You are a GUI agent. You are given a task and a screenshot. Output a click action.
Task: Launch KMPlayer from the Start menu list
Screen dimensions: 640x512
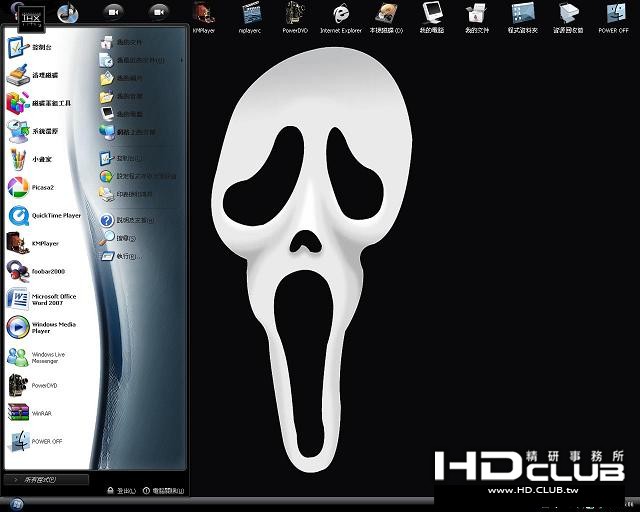pyautogui.click(x=33, y=243)
